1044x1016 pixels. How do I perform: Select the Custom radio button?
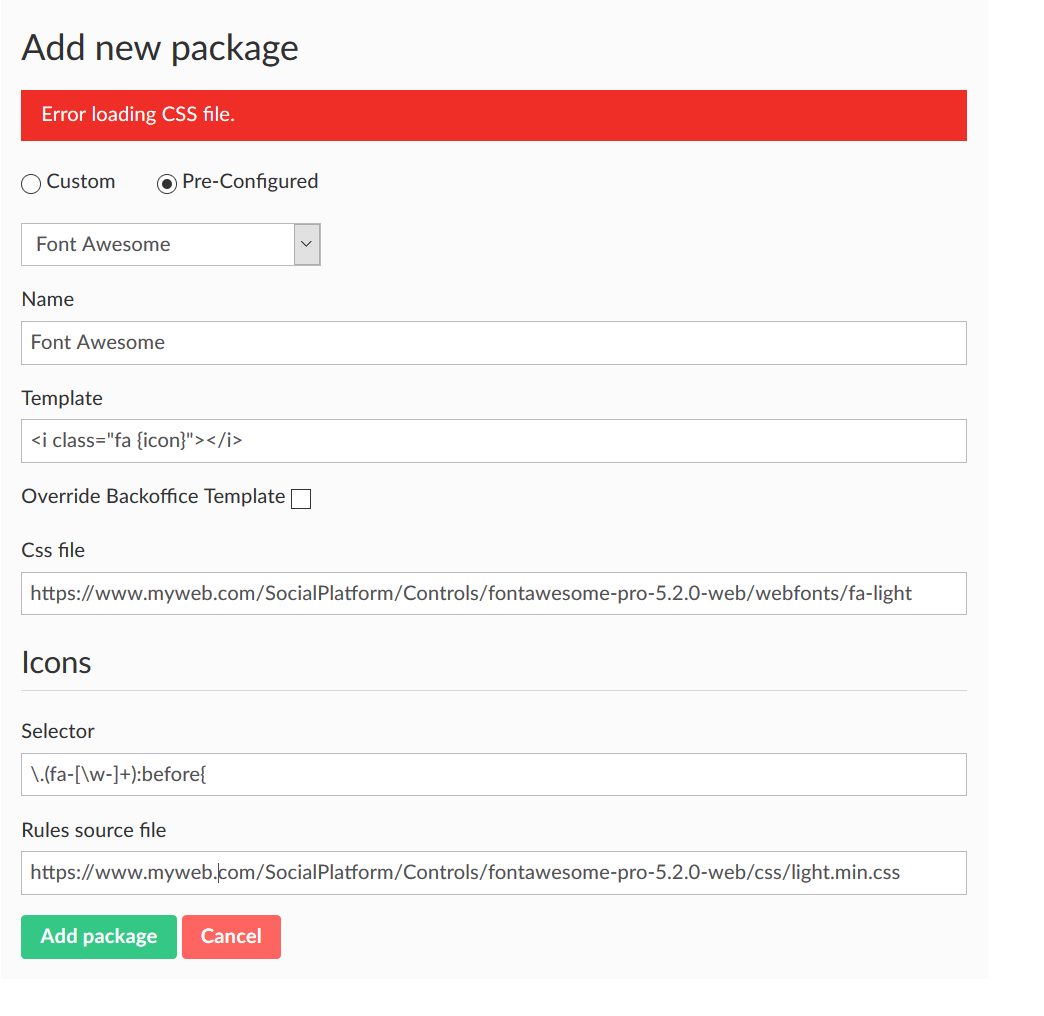pos(31,184)
